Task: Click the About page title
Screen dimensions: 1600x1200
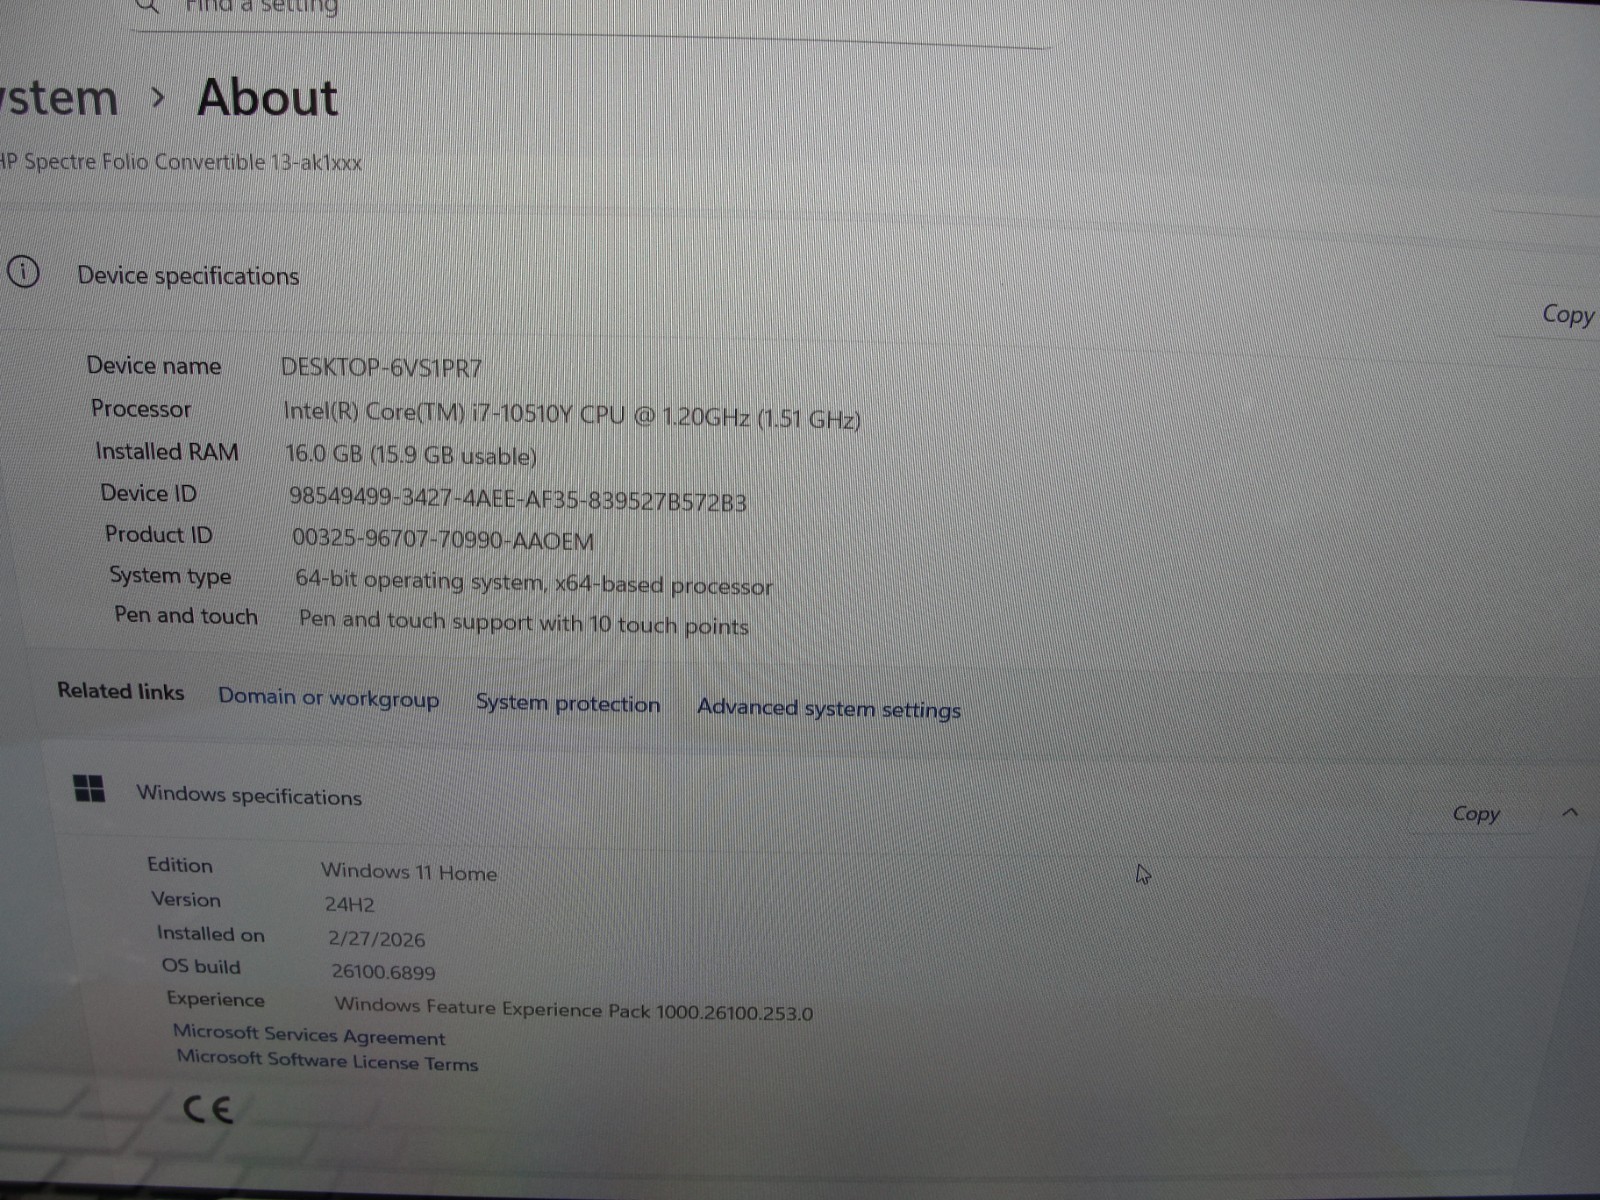Action: (x=267, y=98)
